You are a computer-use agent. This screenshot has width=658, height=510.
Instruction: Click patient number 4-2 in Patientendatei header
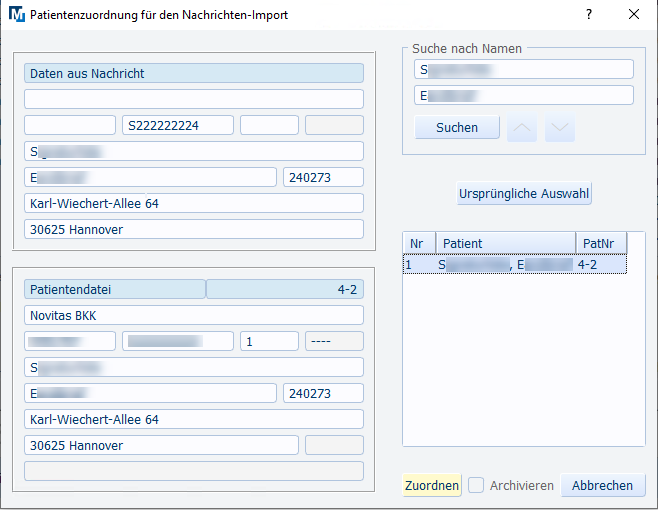pyautogui.click(x=285, y=289)
